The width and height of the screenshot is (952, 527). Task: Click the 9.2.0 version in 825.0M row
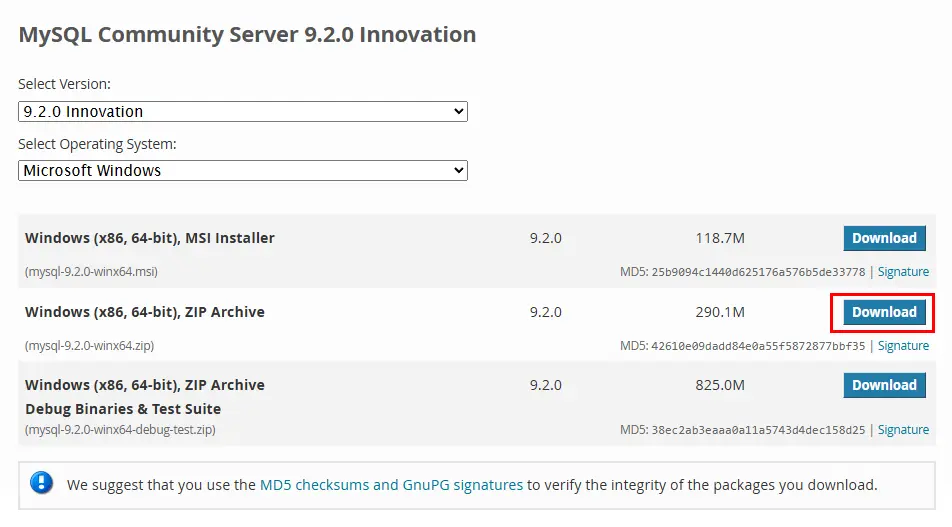click(546, 385)
